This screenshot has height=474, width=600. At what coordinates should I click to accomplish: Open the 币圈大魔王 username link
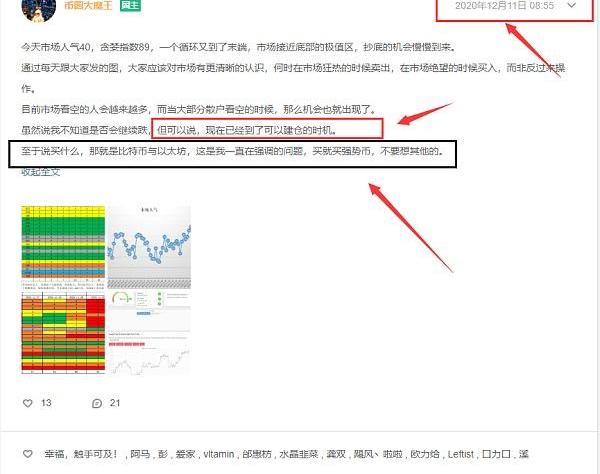[87, 5]
